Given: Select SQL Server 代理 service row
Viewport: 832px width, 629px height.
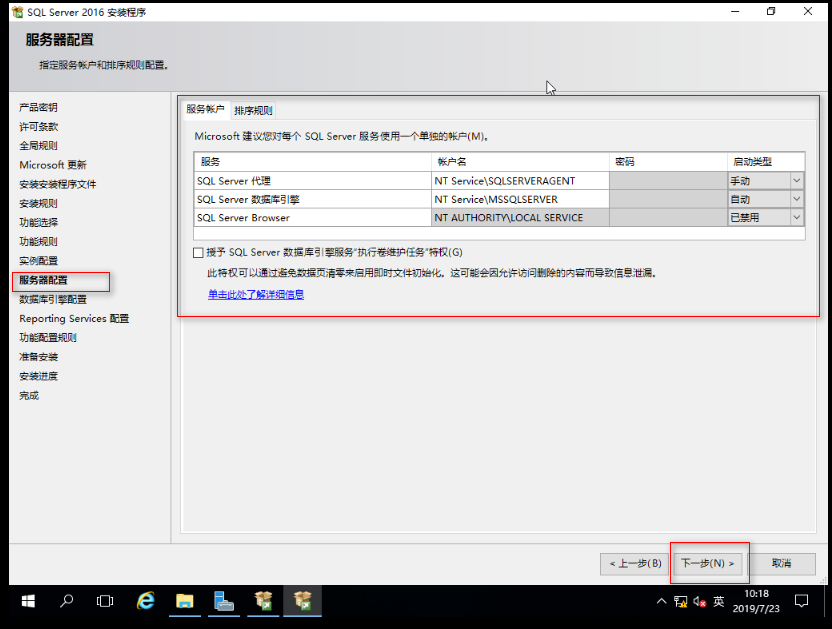Looking at the screenshot, I should pos(313,181).
